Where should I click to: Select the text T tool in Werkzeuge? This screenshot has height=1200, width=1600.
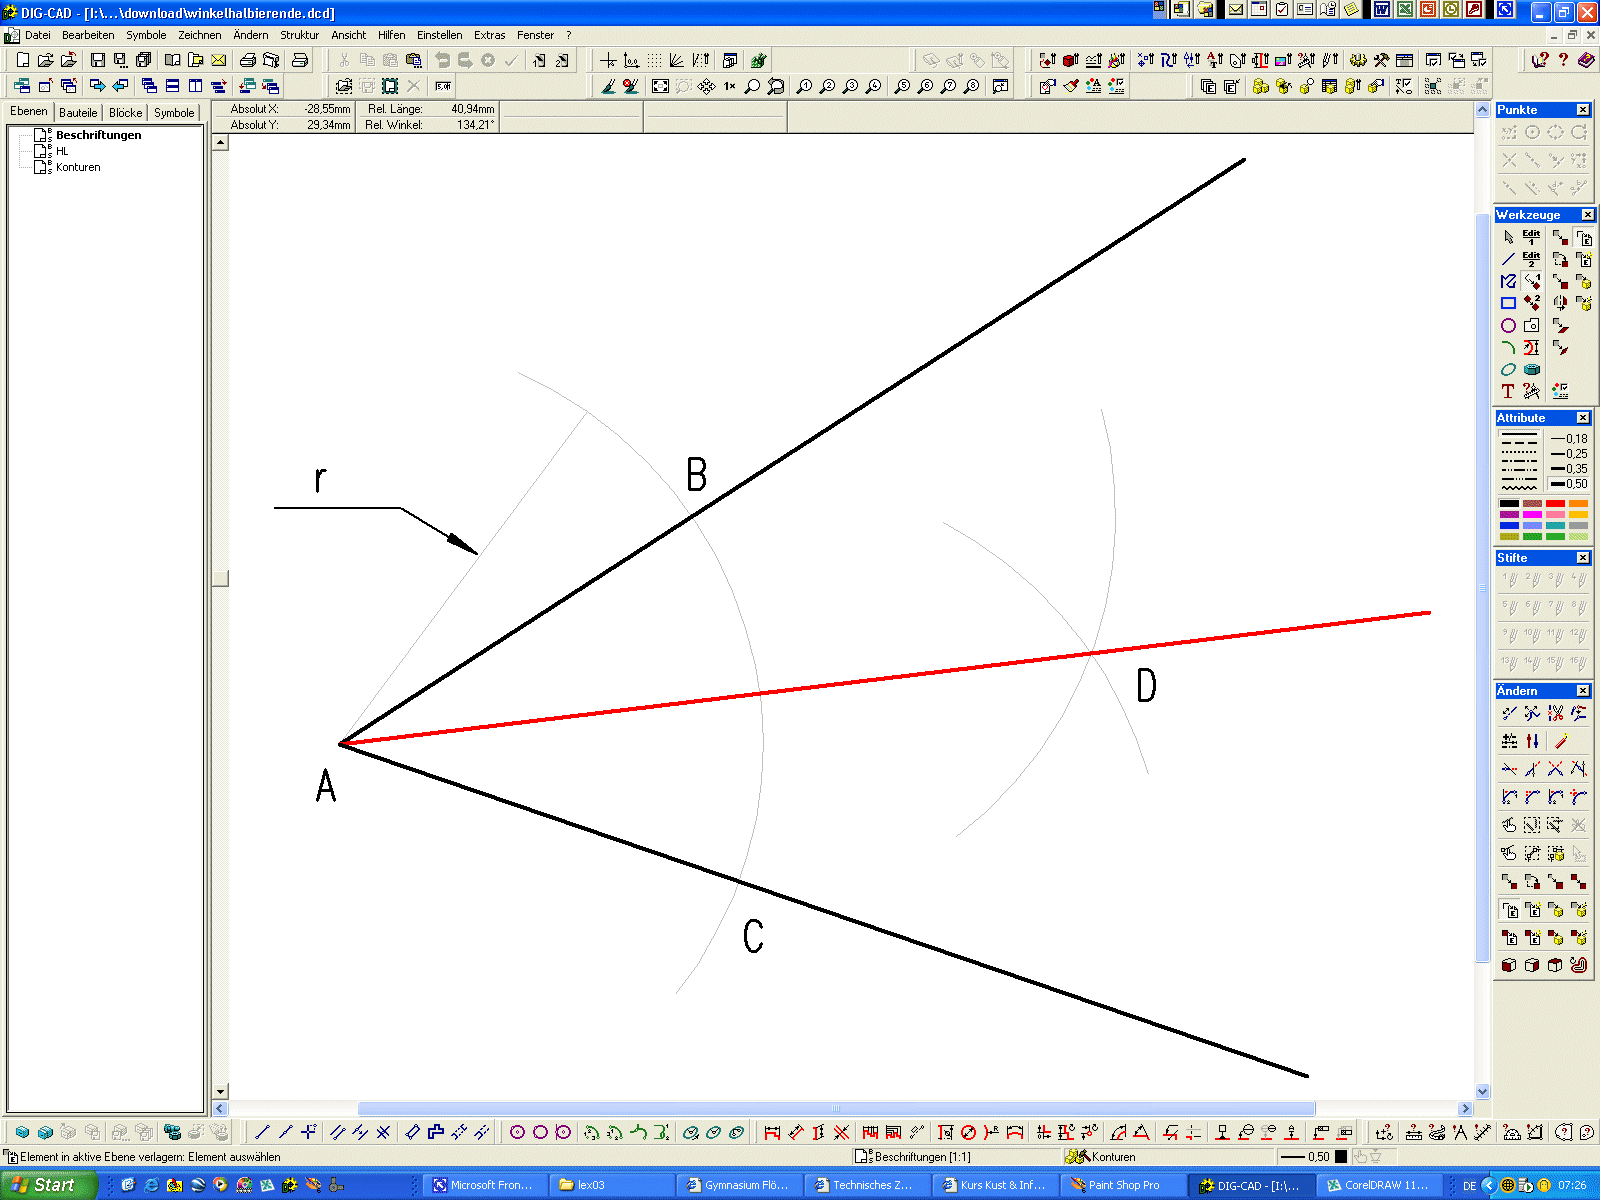click(1509, 391)
